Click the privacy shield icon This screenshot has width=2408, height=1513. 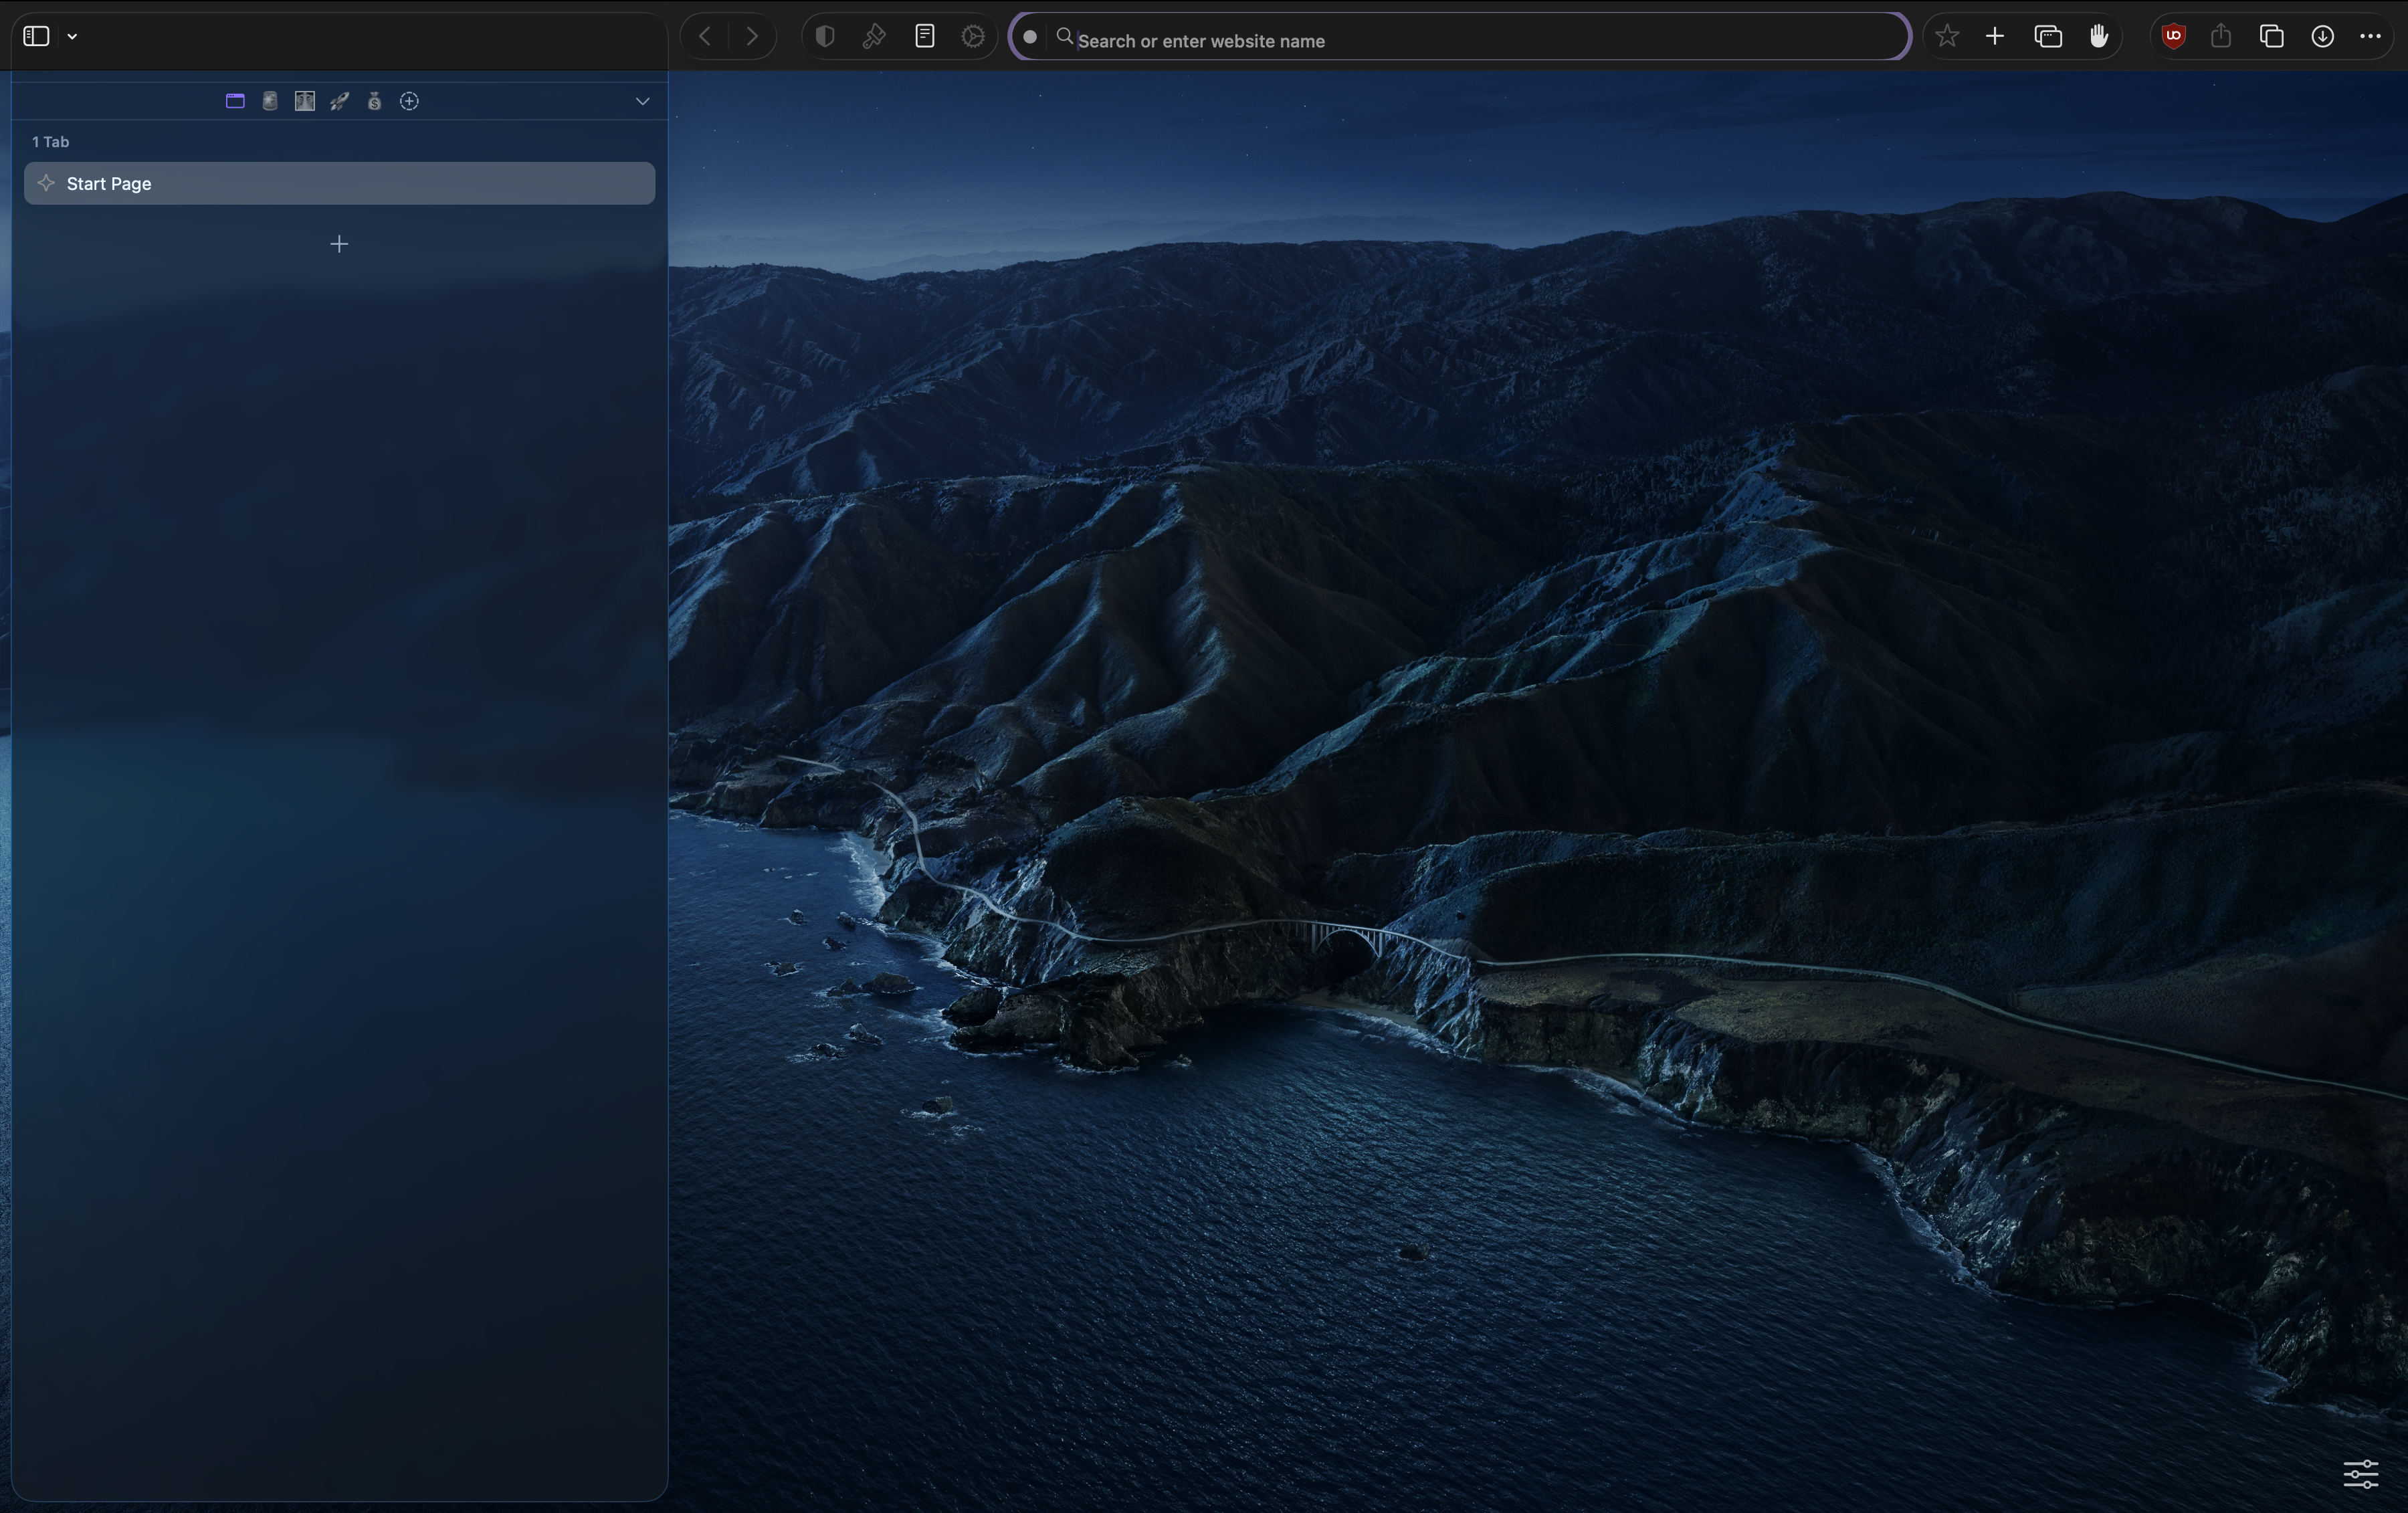(825, 37)
